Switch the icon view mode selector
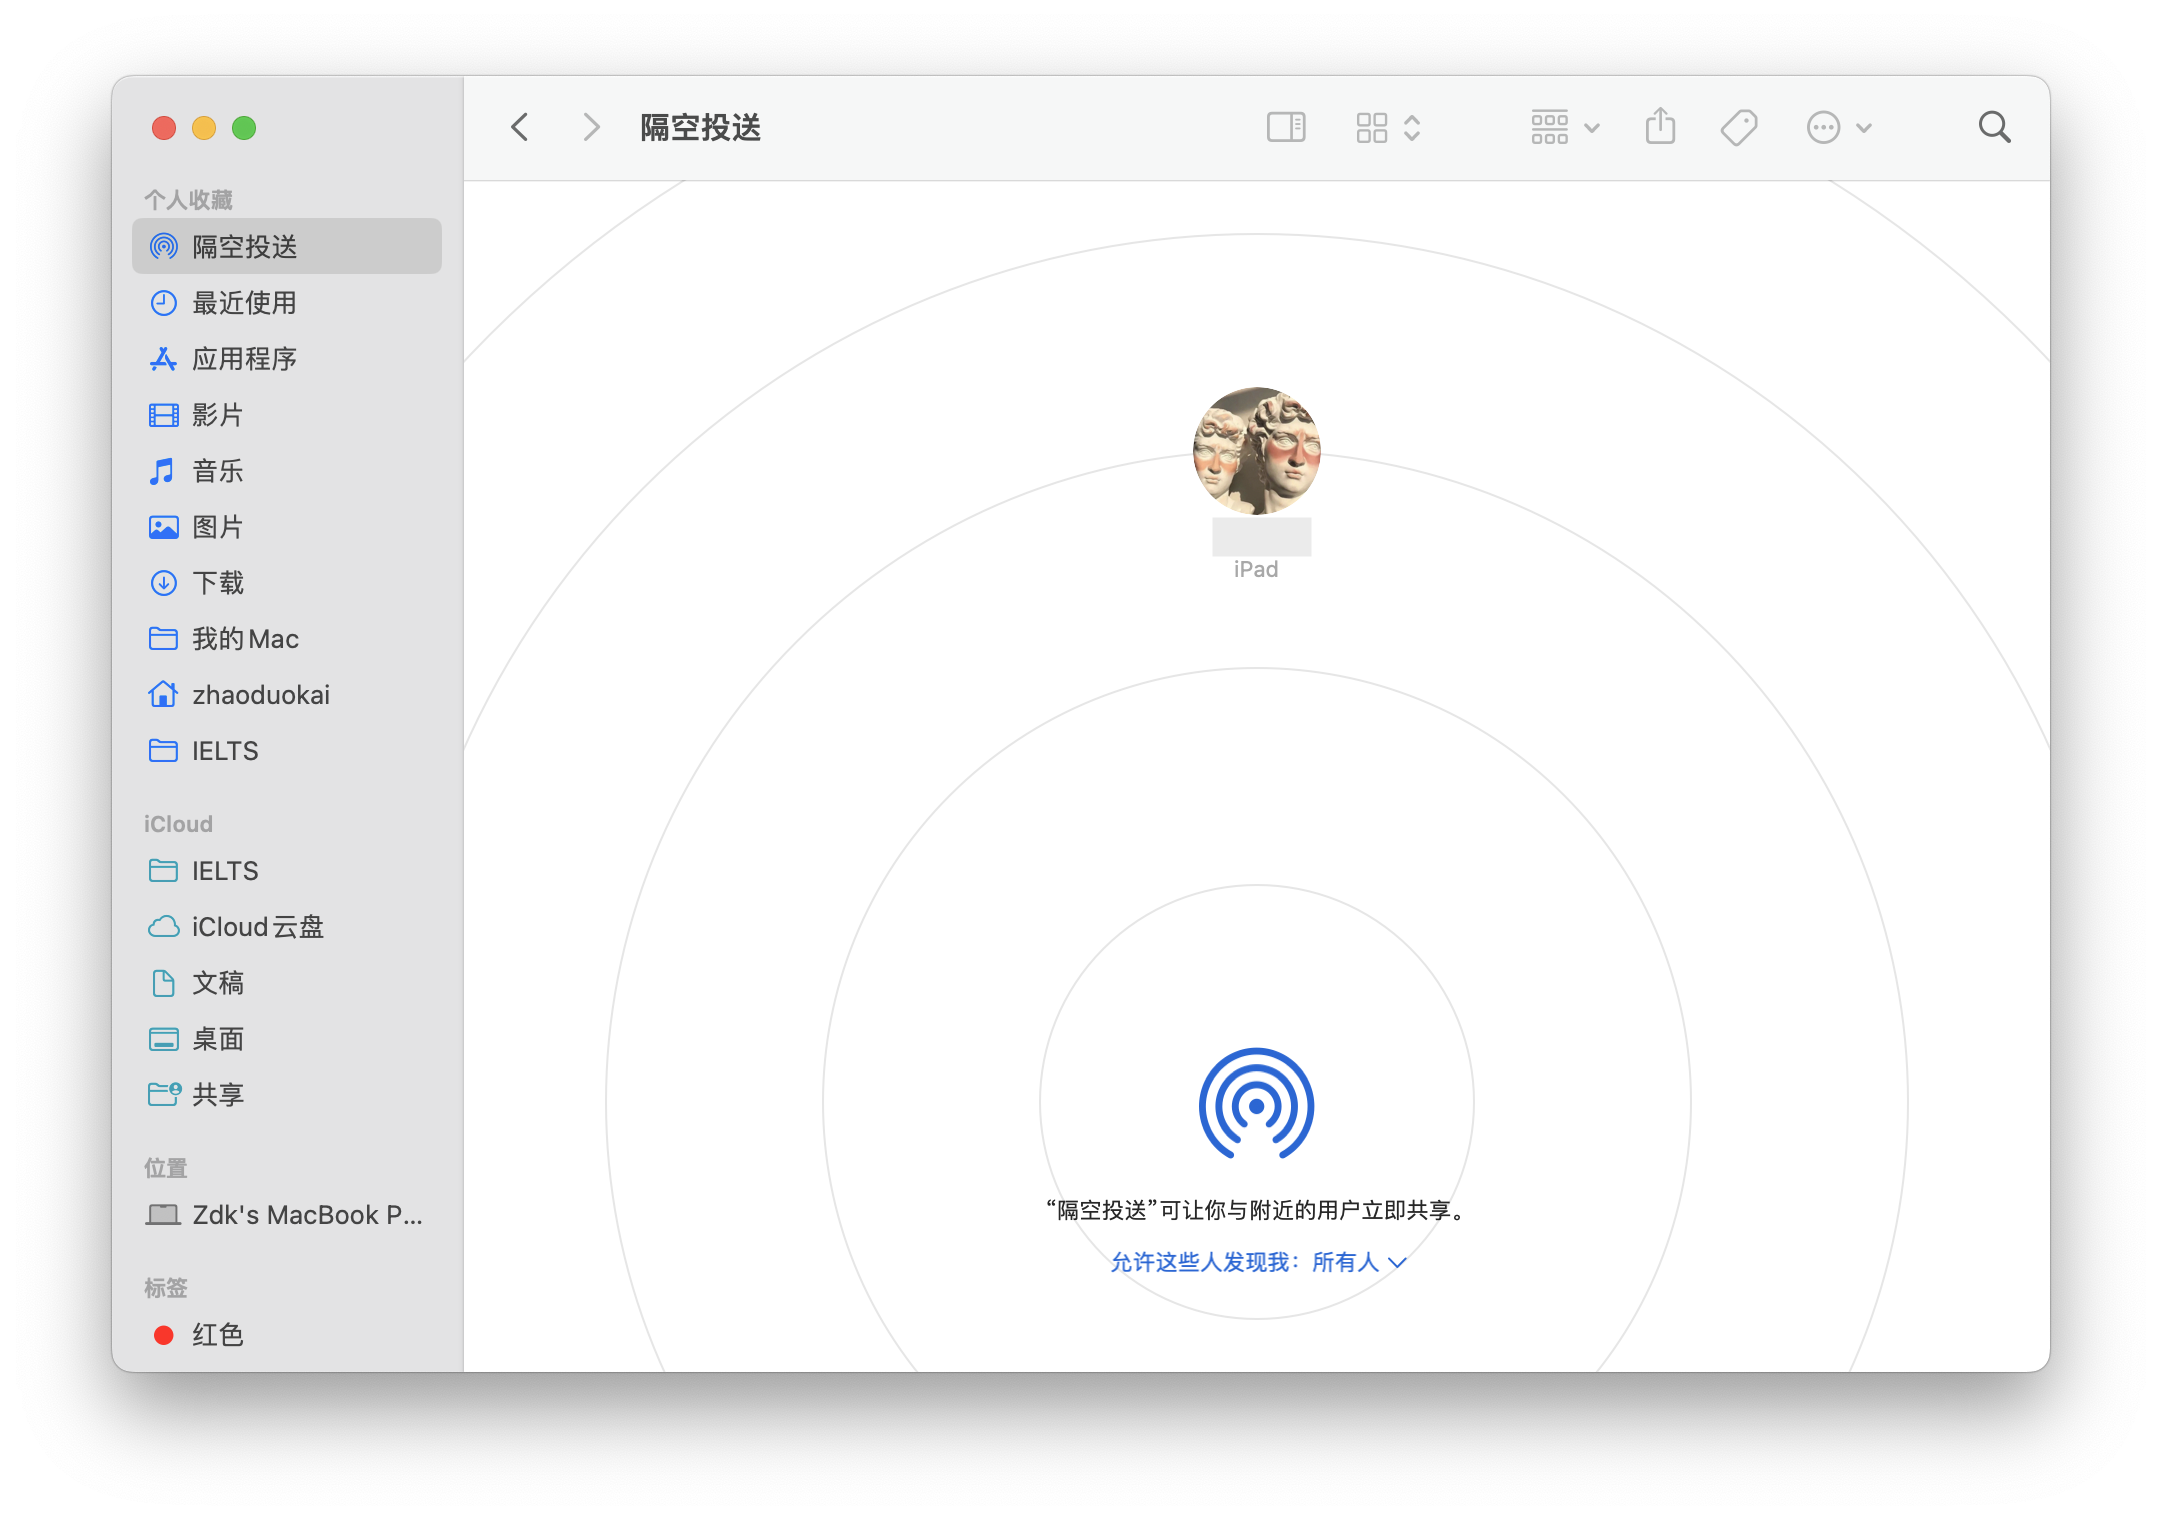2162x1520 pixels. 1388,127
